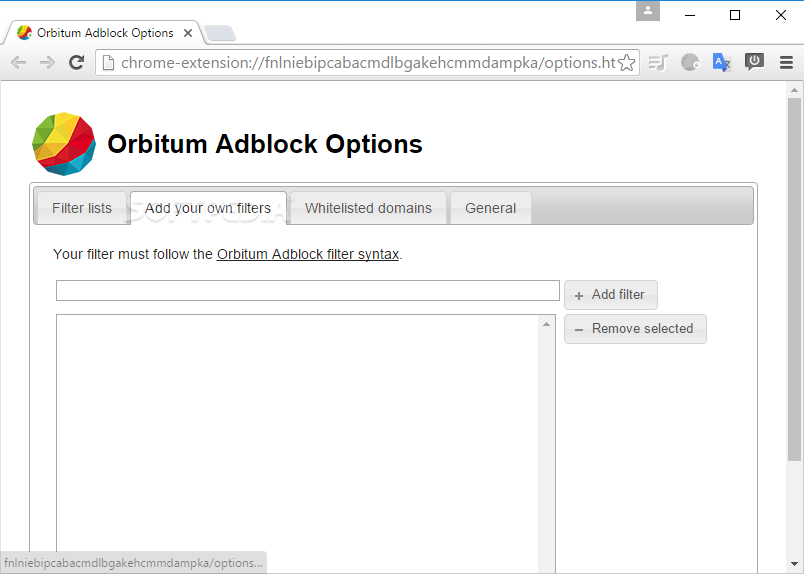The width and height of the screenshot is (804, 574).
Task: Open the music playlist extension icon
Action: (x=658, y=63)
